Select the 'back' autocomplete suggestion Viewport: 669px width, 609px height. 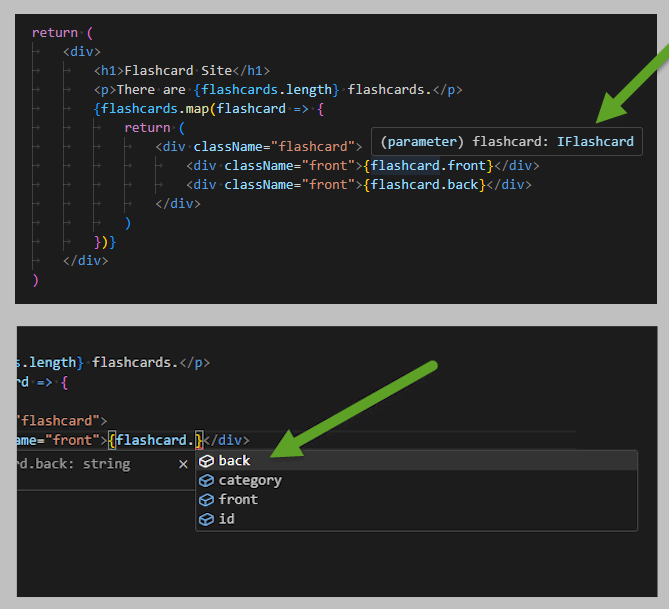tap(416, 461)
